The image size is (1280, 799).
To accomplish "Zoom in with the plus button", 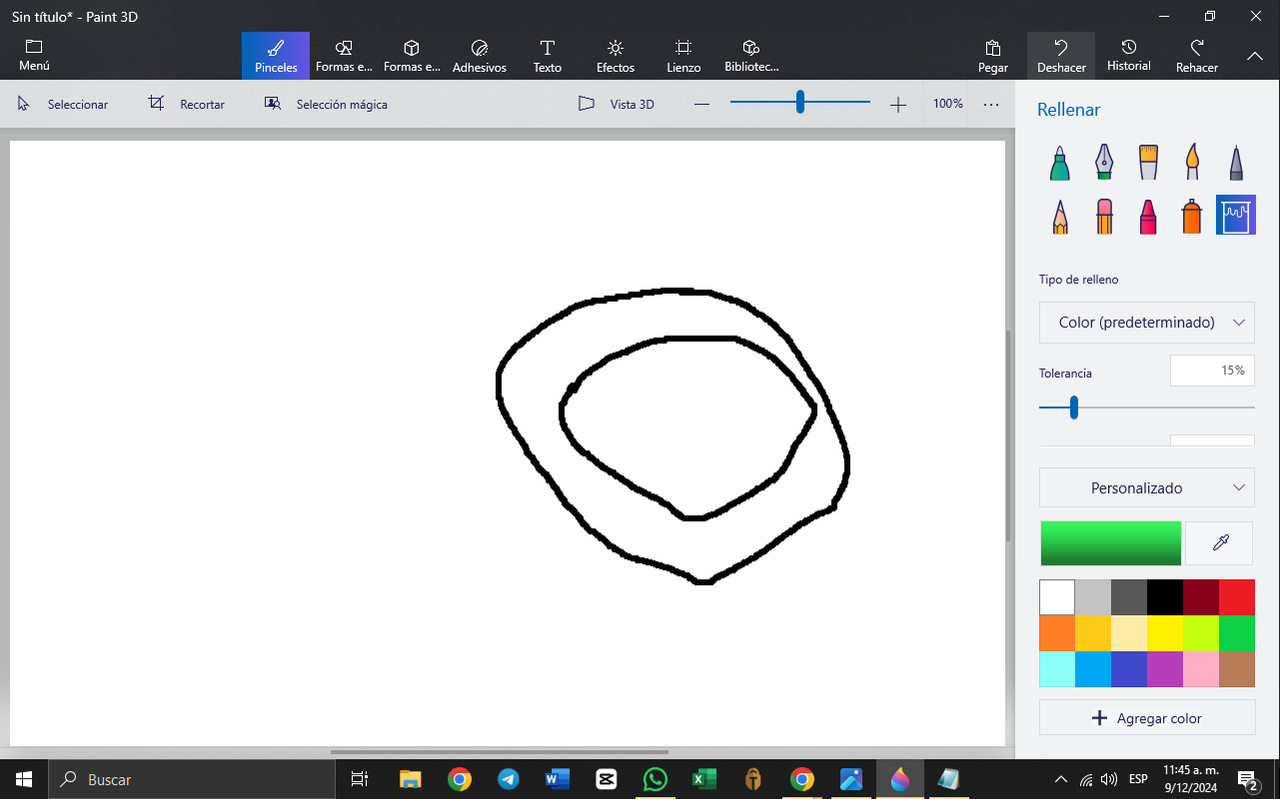I will pyautogui.click(x=898, y=104).
